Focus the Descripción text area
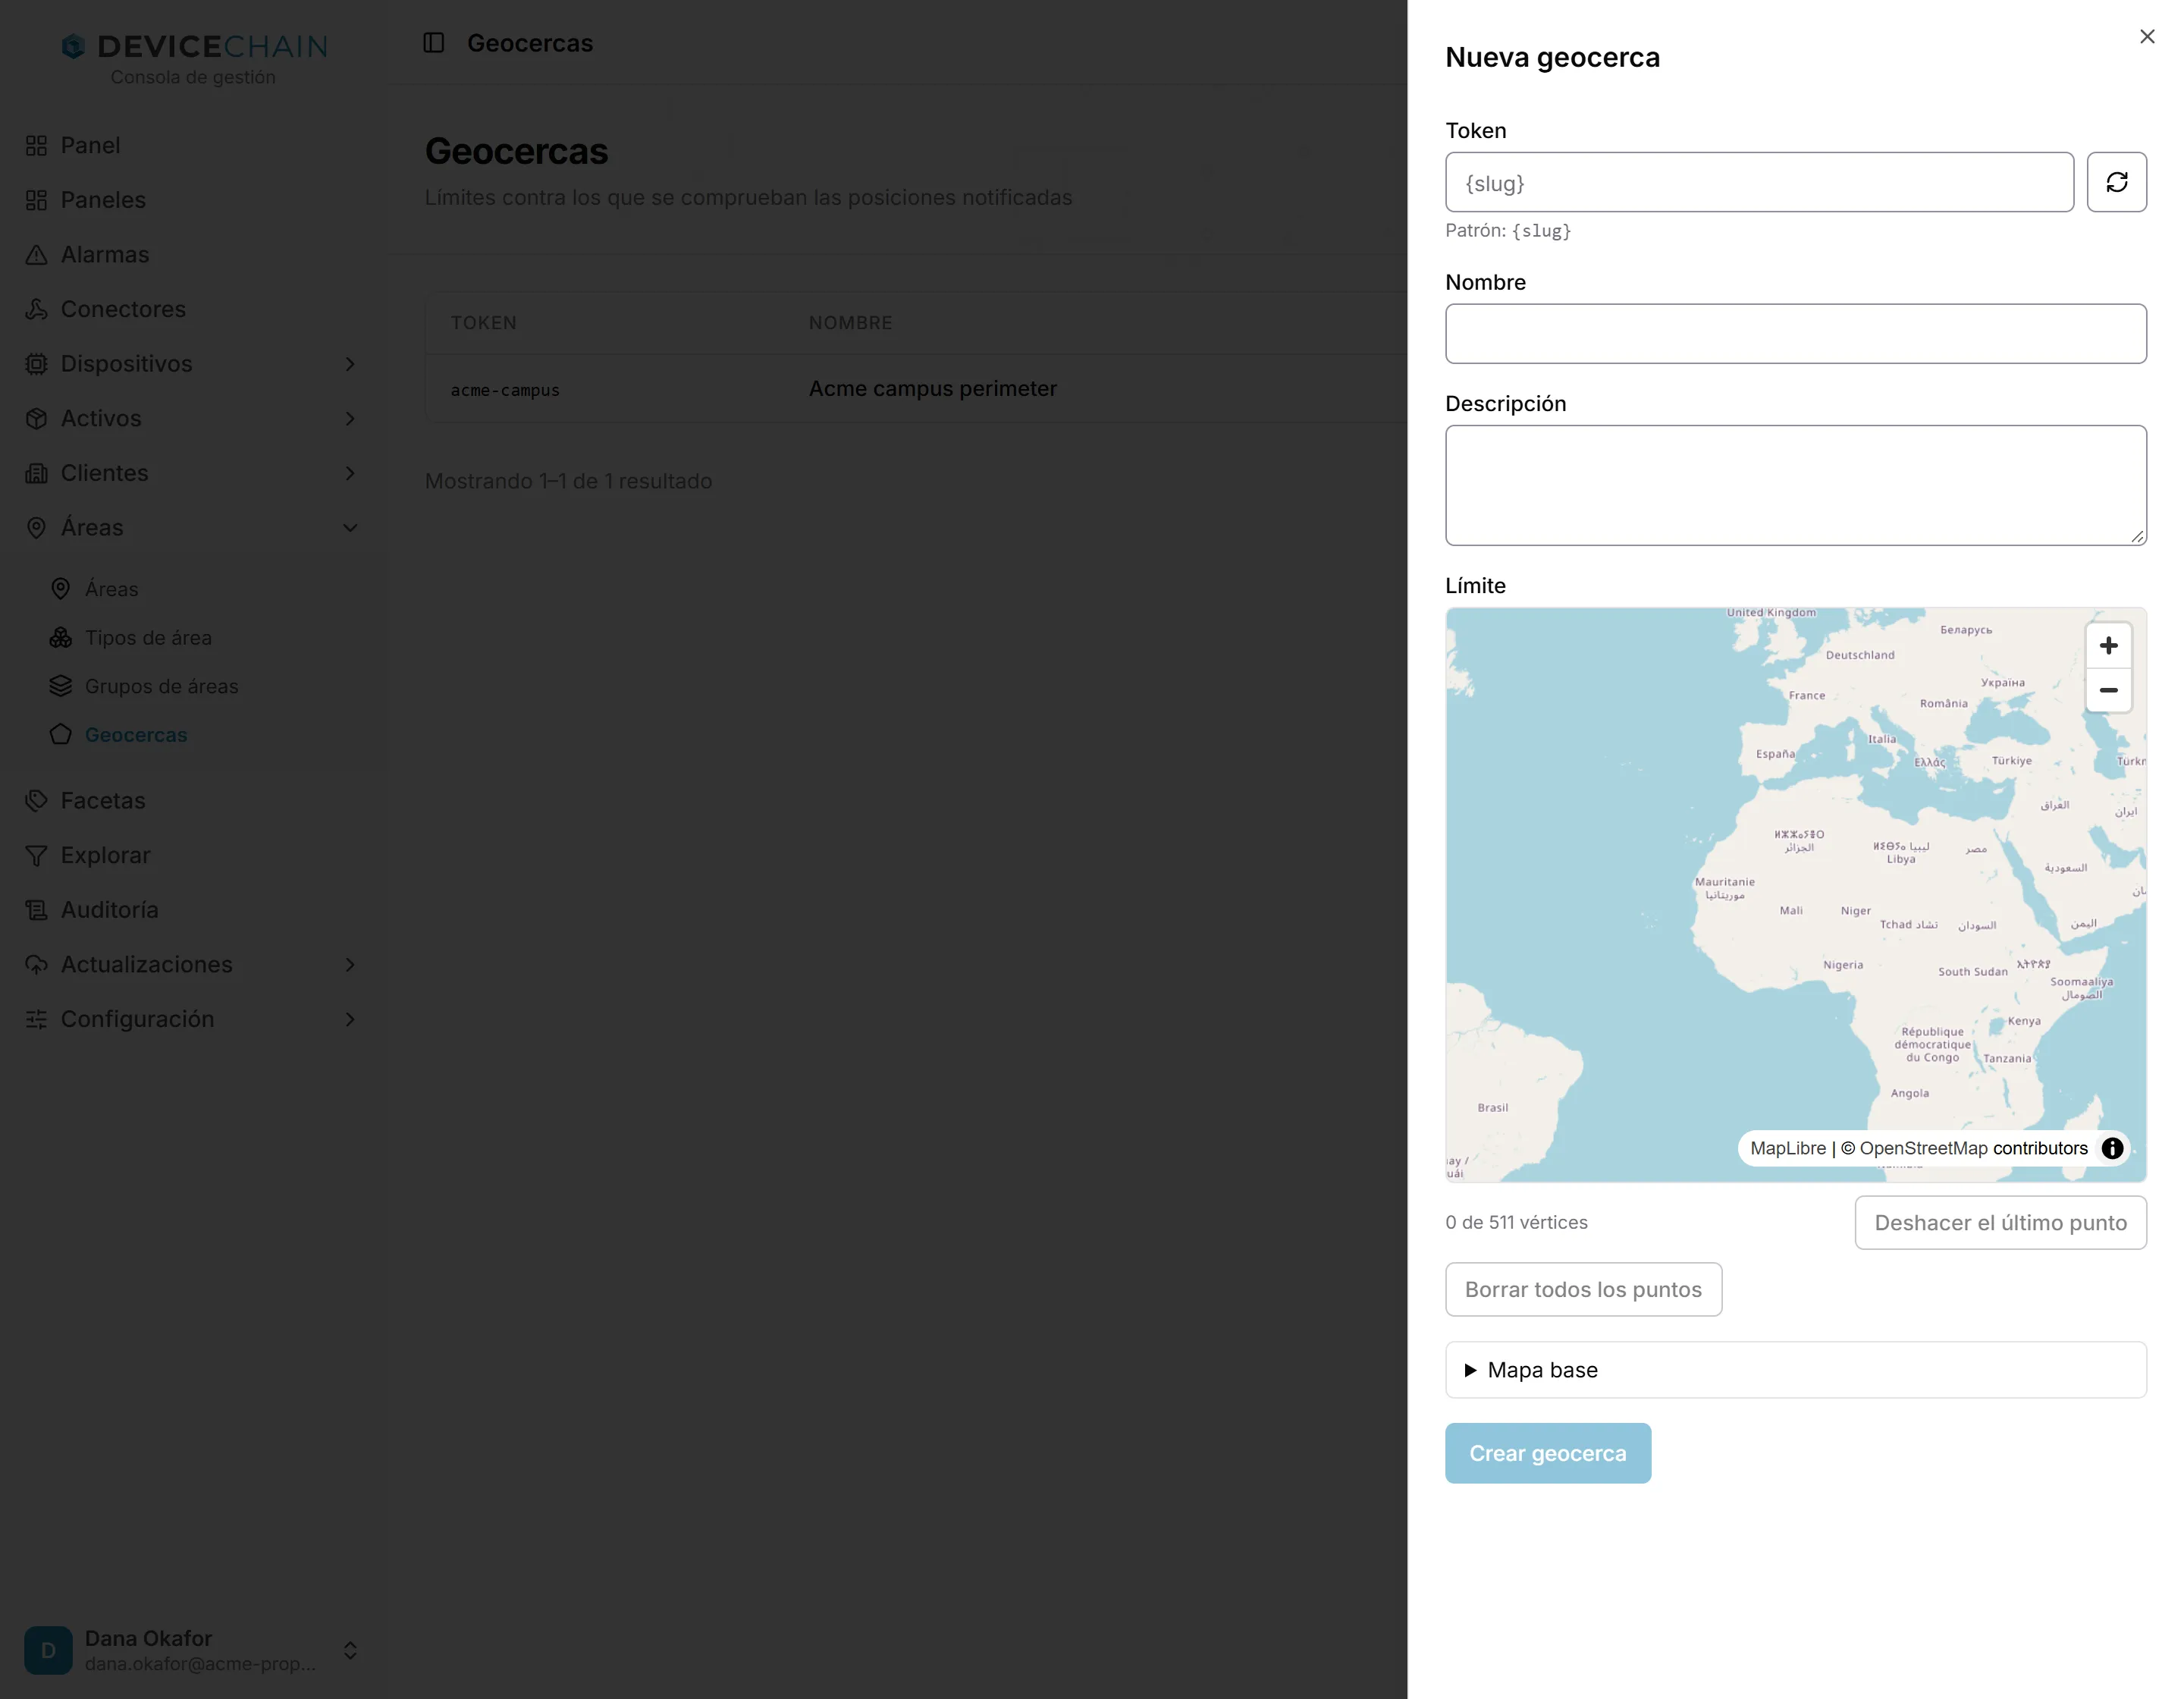 coord(1795,485)
